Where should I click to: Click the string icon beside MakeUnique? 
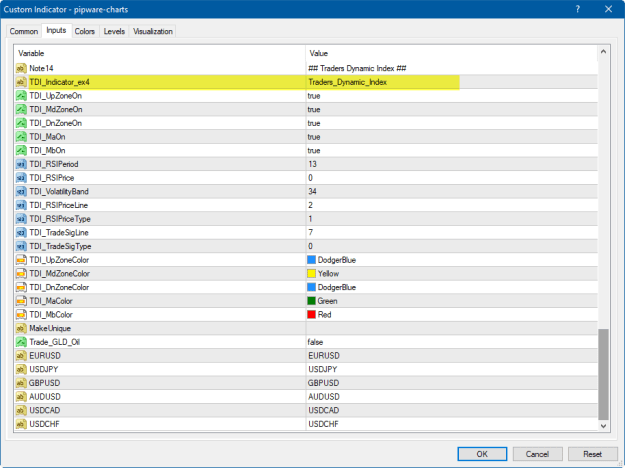21,328
